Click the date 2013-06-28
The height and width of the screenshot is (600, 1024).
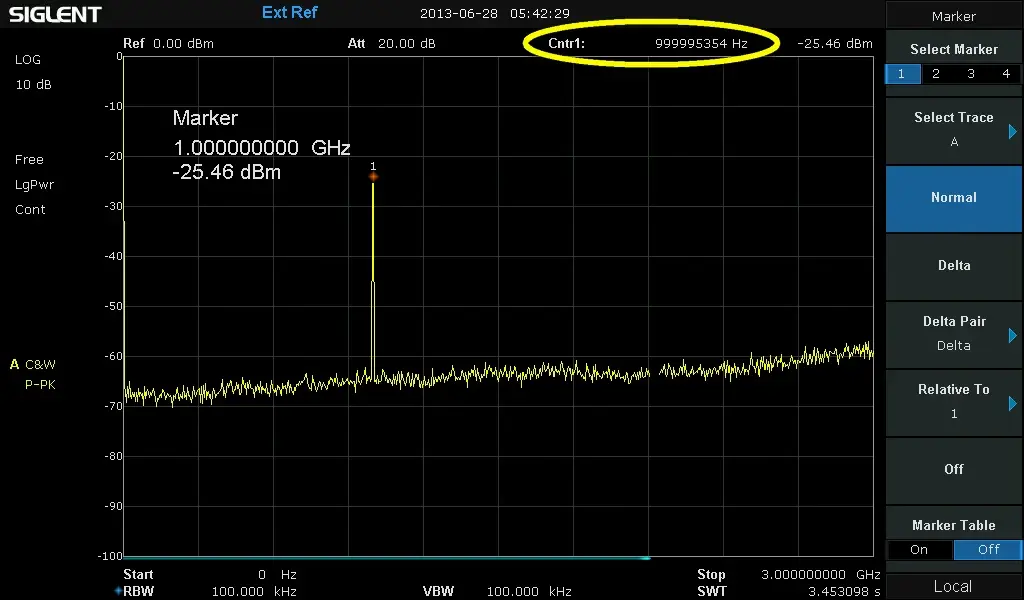pos(458,13)
